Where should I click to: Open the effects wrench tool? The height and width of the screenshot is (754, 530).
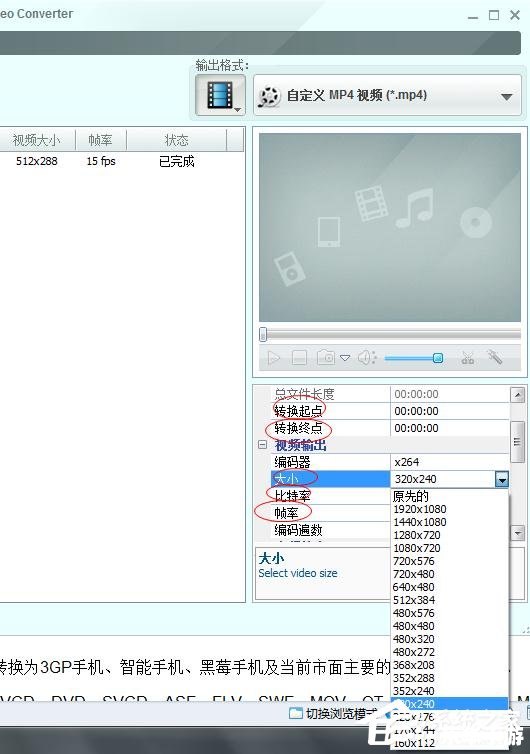point(494,357)
